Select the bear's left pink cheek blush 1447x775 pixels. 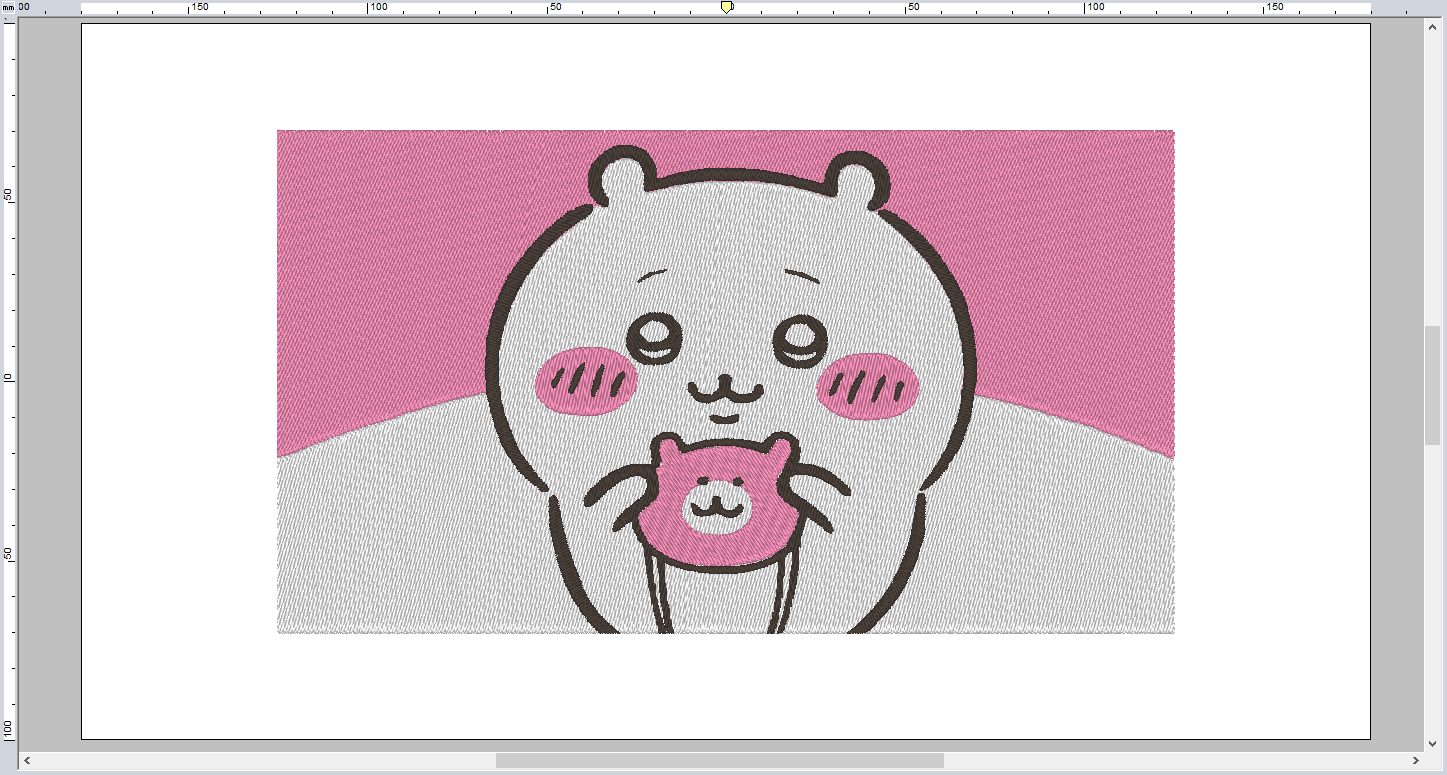(x=586, y=380)
